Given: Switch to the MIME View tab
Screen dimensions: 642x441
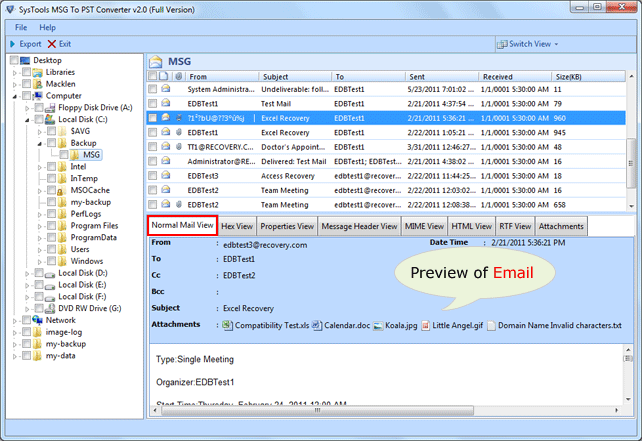Looking at the screenshot, I should [x=424, y=226].
